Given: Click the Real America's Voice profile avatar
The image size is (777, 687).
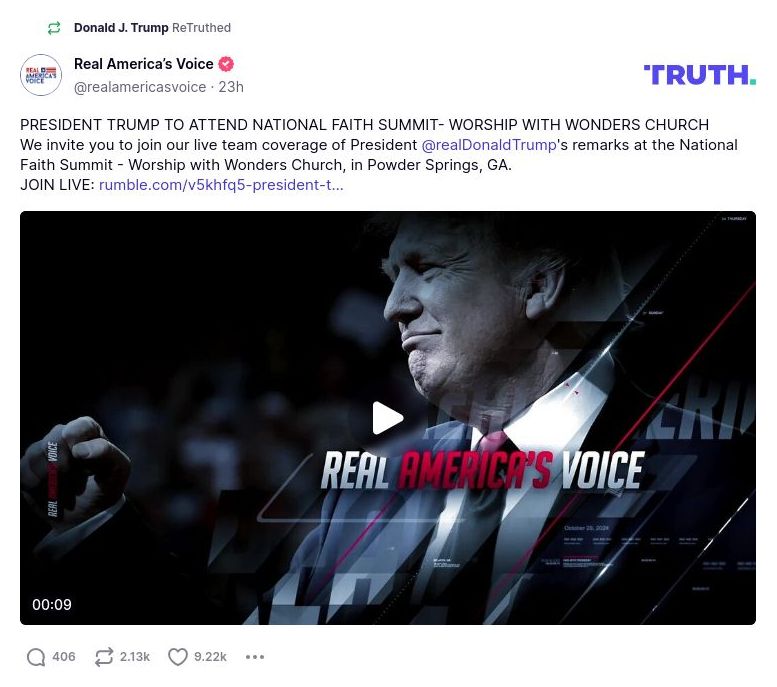Looking at the screenshot, I should (41, 75).
